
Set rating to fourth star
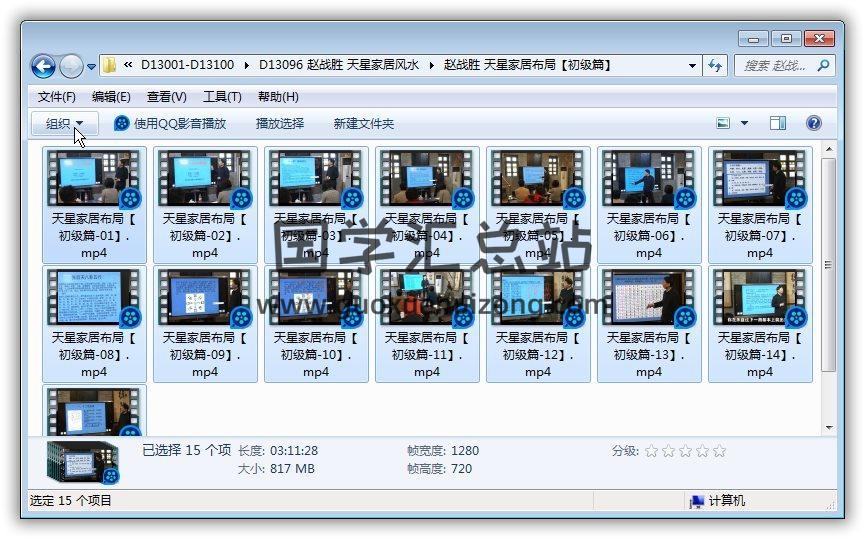tap(702, 451)
